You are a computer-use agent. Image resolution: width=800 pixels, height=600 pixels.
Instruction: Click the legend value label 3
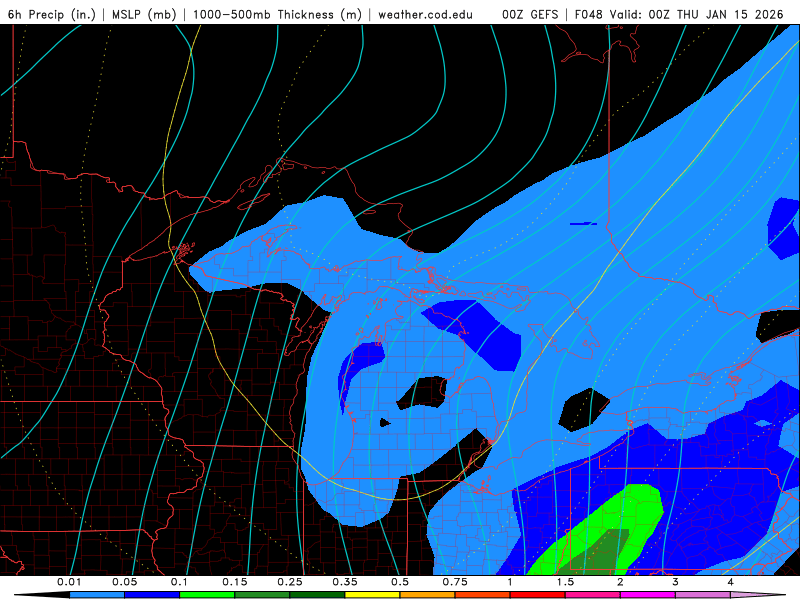click(x=676, y=582)
